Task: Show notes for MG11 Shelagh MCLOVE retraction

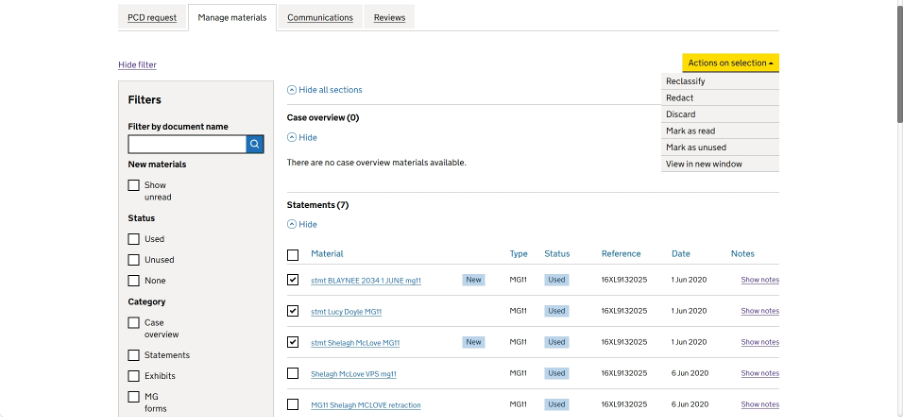Action: click(x=760, y=404)
